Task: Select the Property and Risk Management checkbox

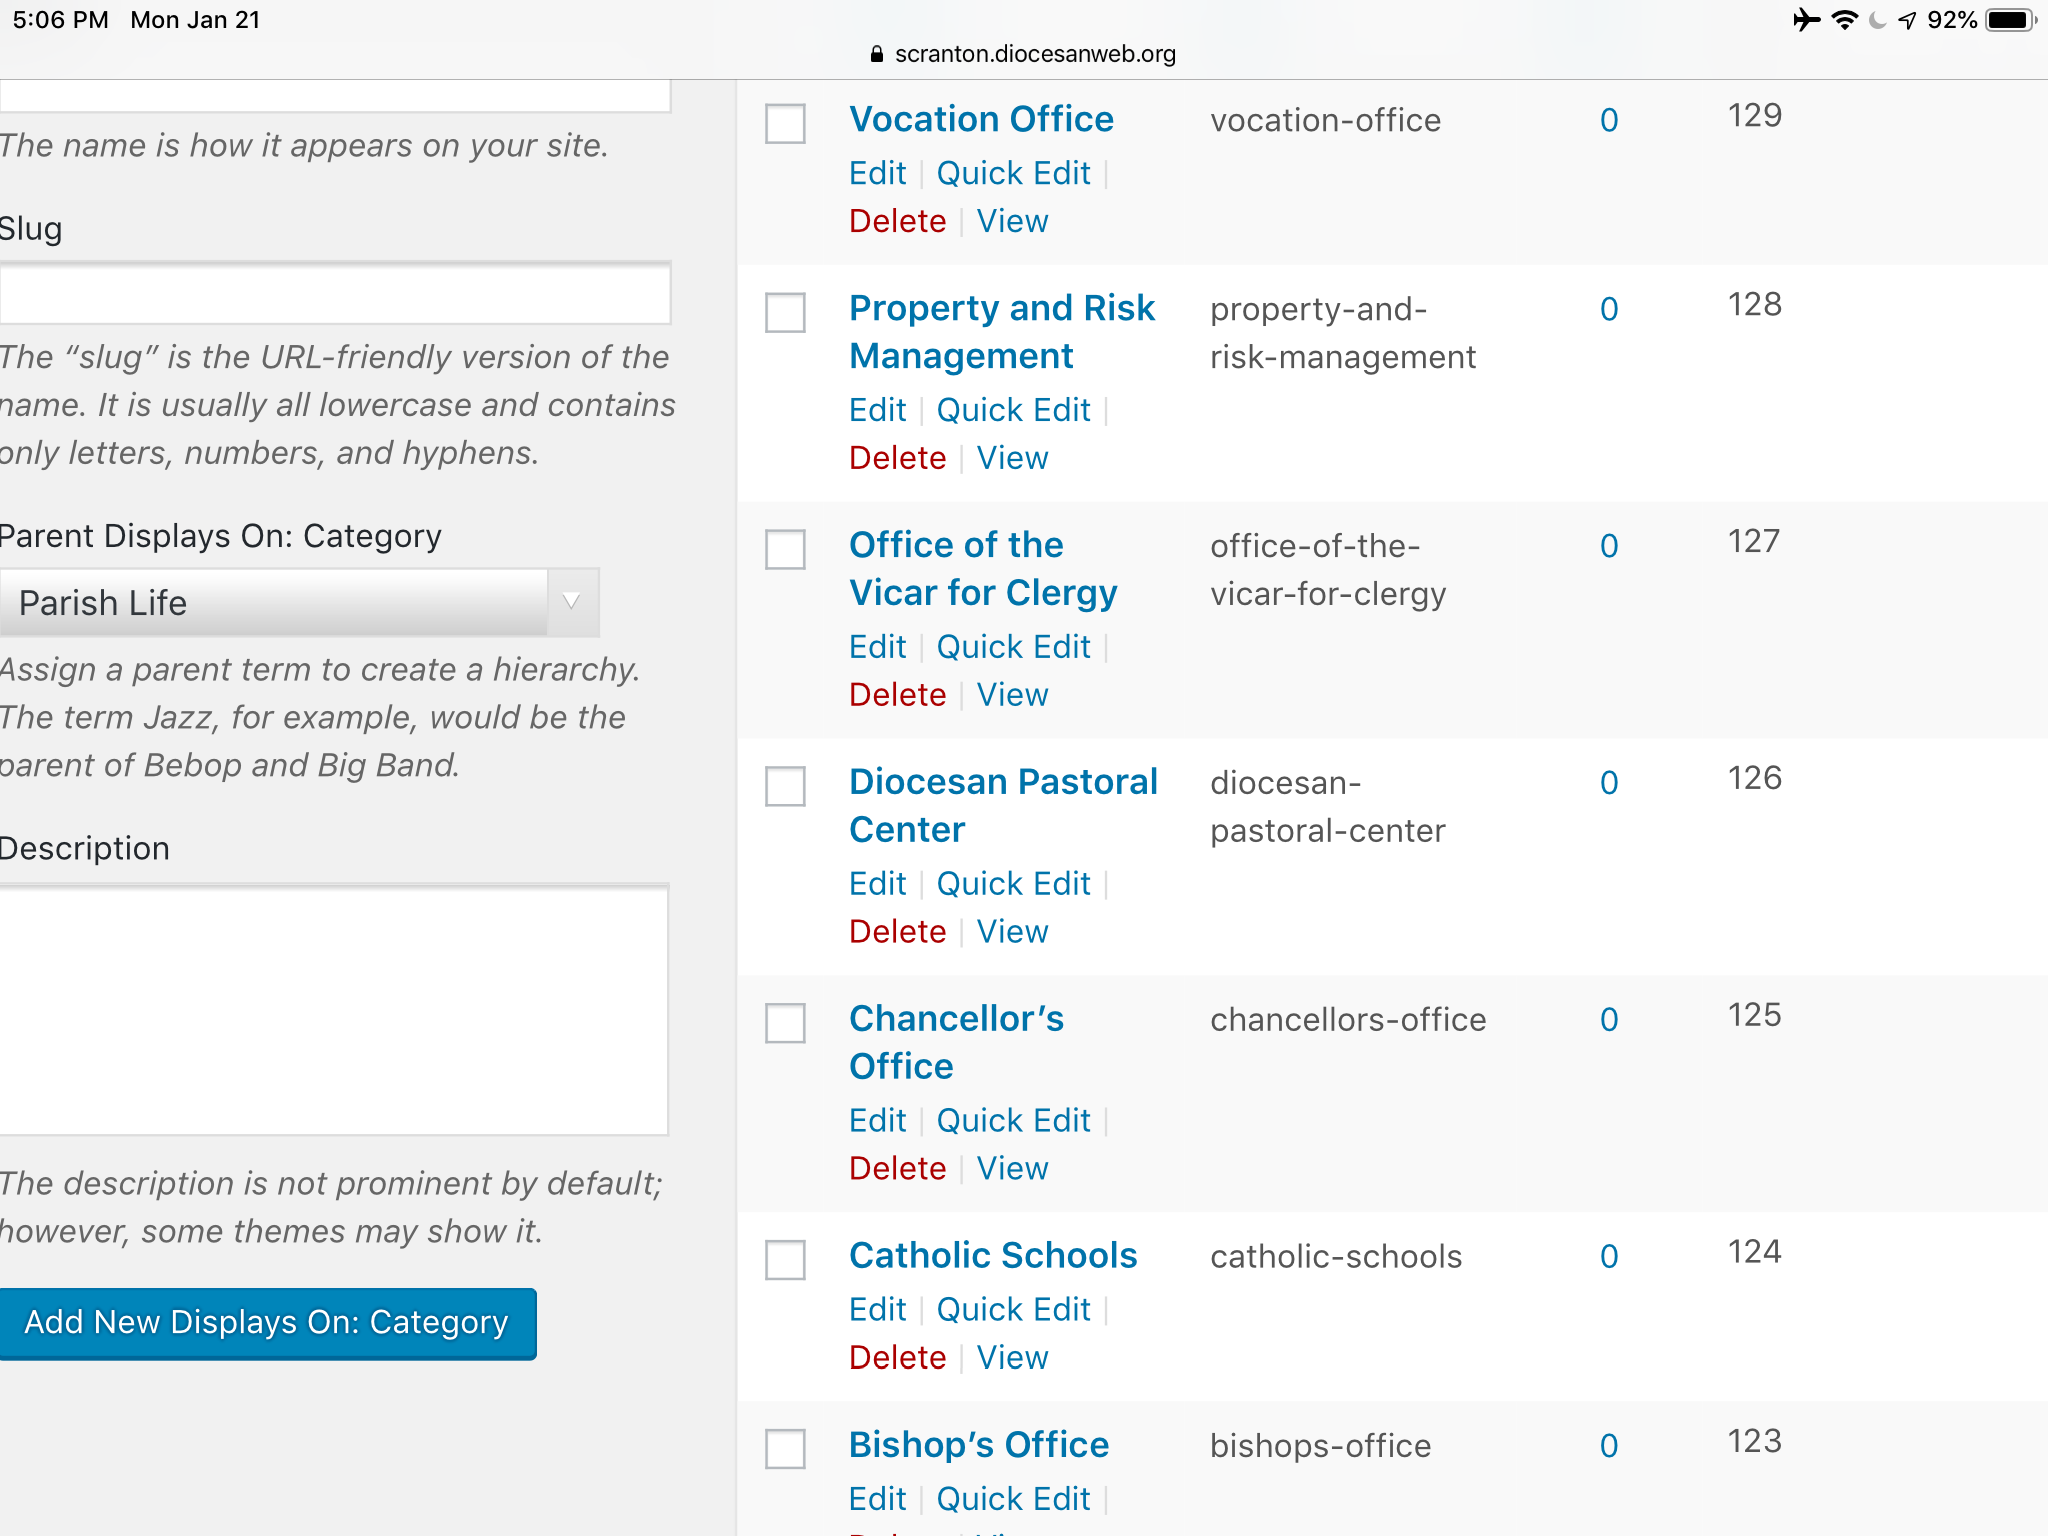Action: coord(785,313)
